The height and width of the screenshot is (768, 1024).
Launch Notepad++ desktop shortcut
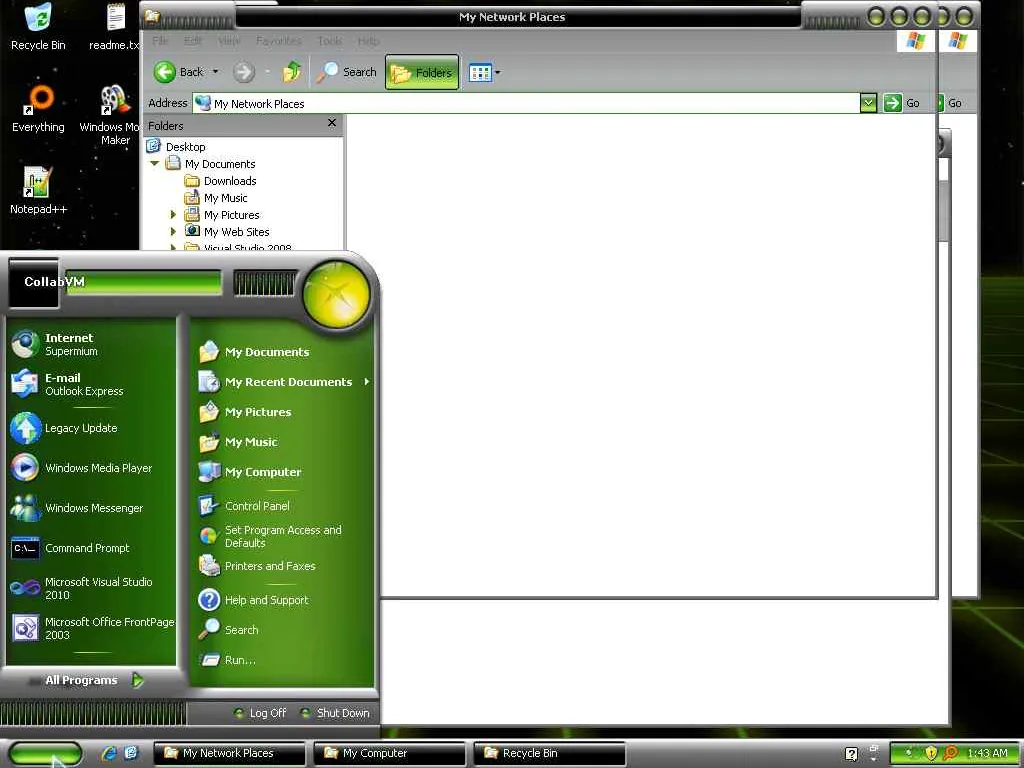coord(38,190)
